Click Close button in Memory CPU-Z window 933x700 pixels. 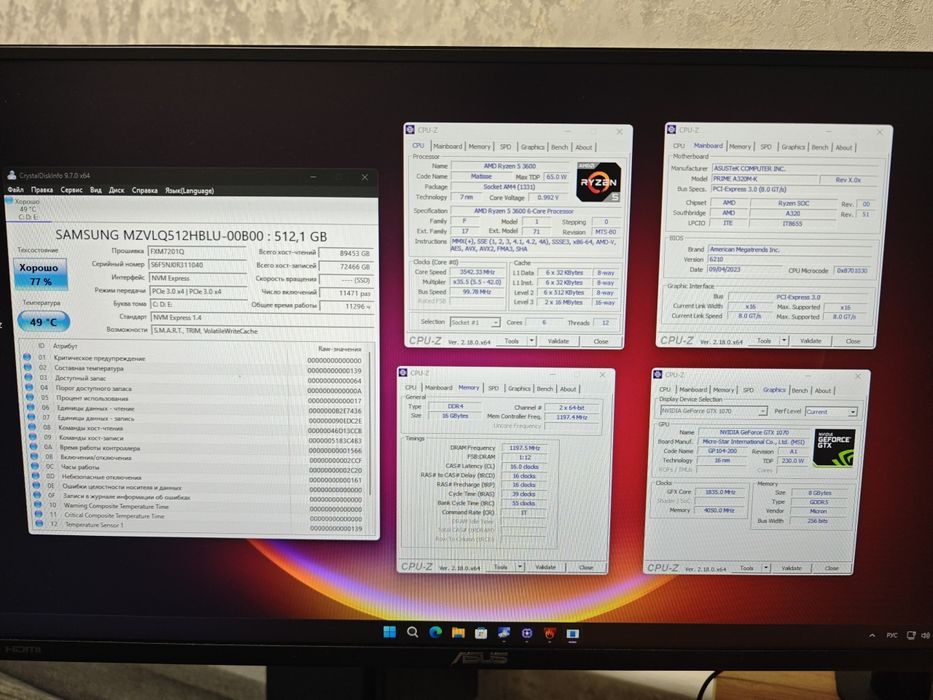(x=586, y=567)
